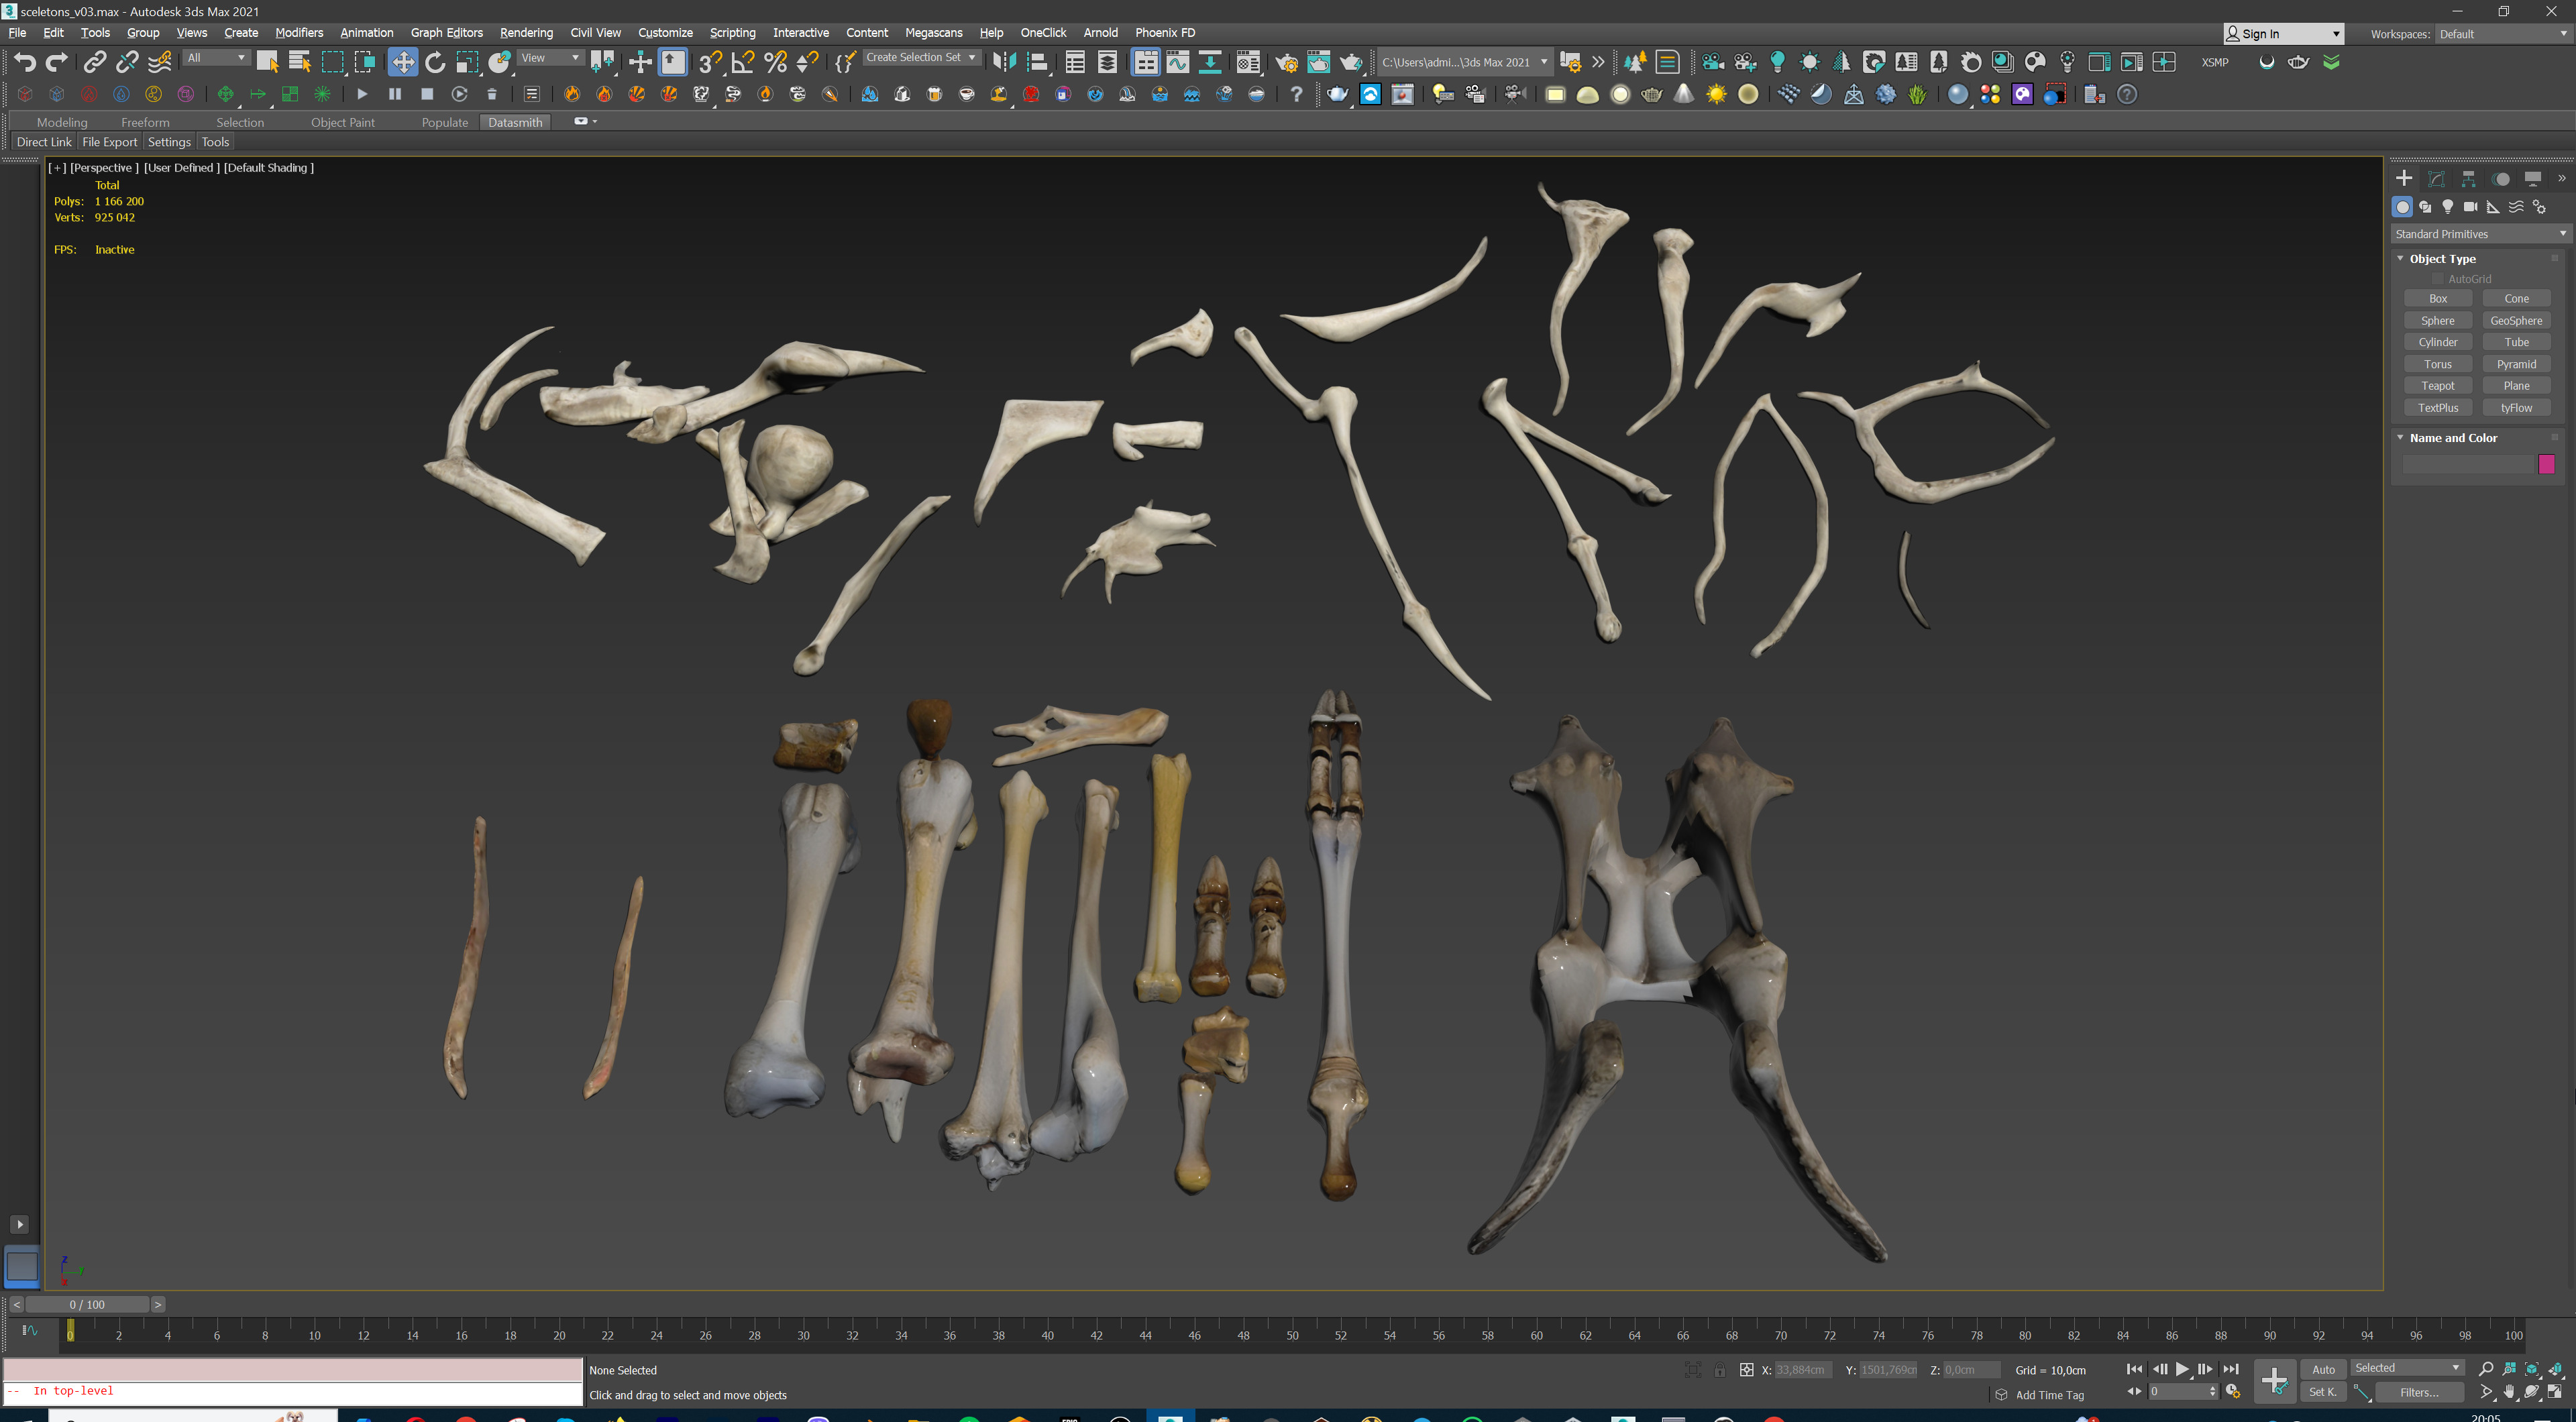This screenshot has height=1422, width=2576.
Task: Open the Workspaces Default dropdown
Action: [x=2503, y=34]
